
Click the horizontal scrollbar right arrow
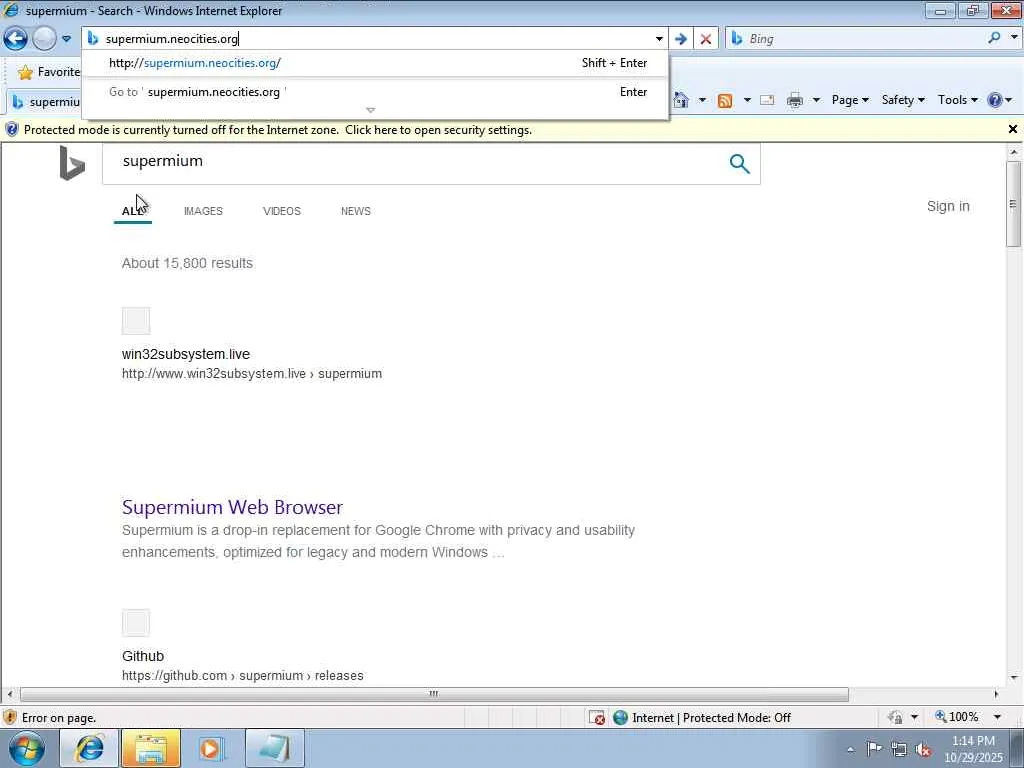coord(996,694)
